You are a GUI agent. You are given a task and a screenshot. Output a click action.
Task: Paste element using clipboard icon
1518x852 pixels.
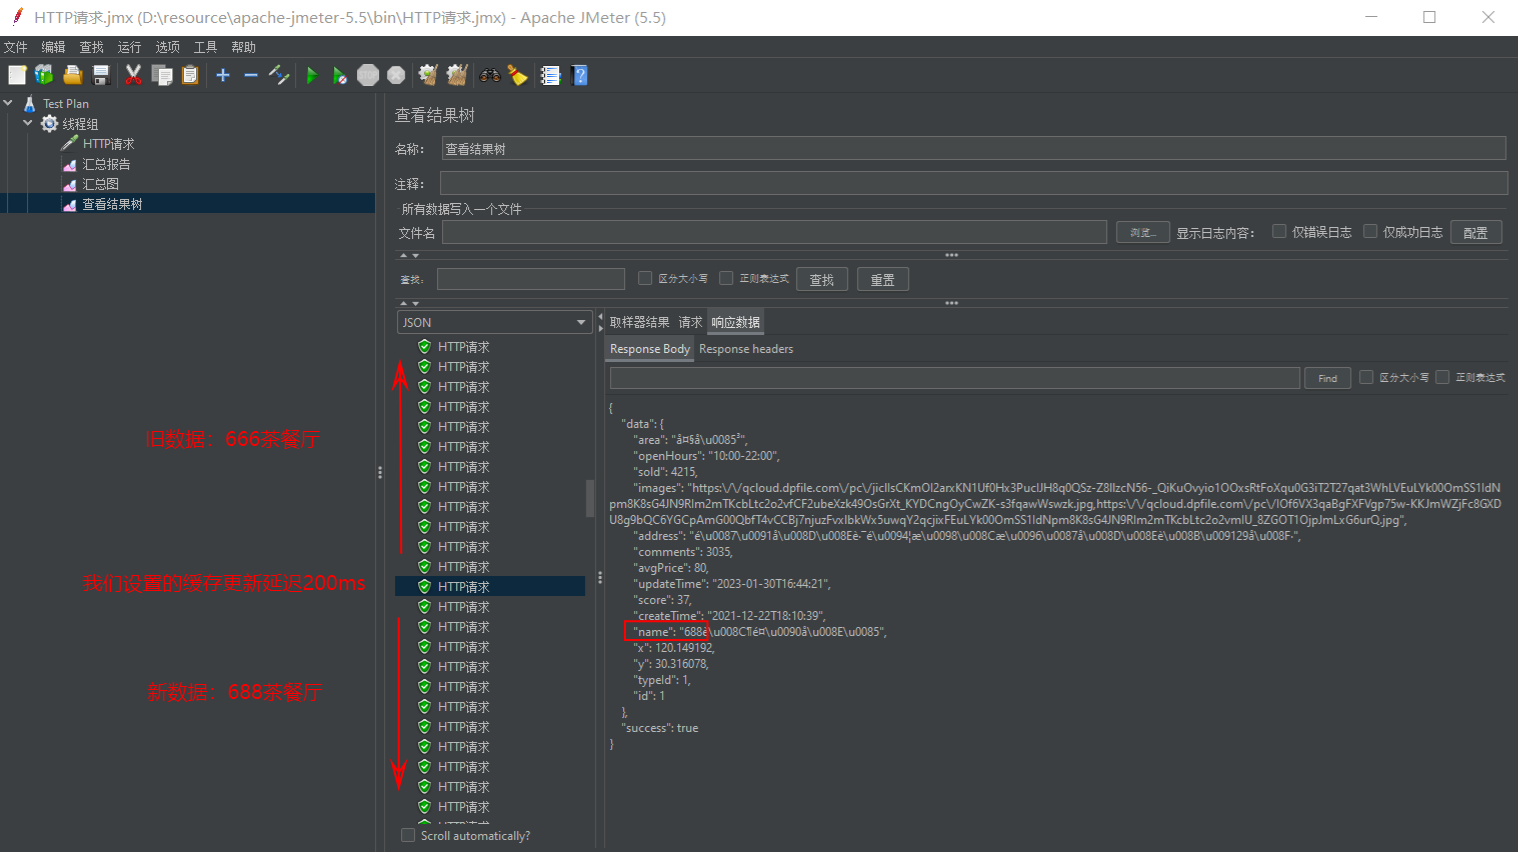coord(190,75)
